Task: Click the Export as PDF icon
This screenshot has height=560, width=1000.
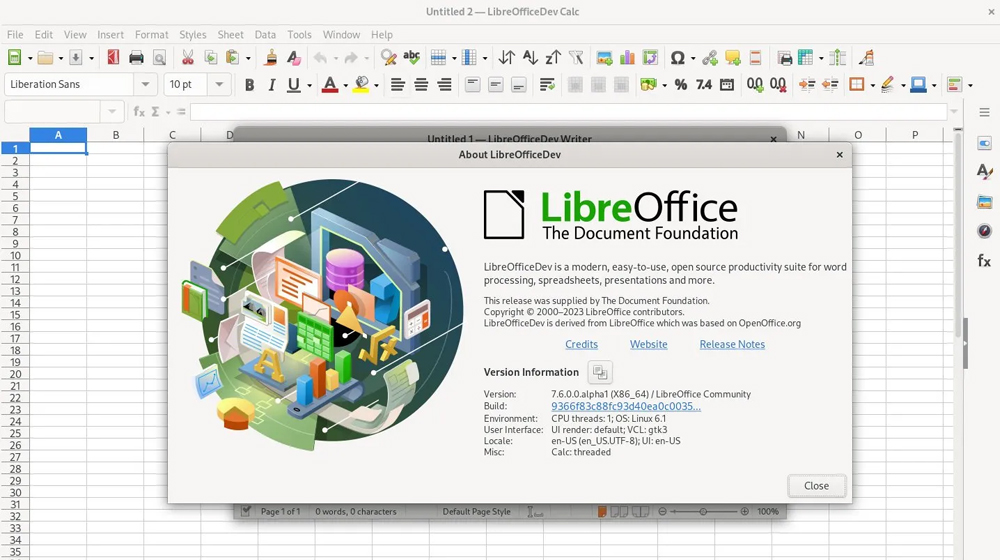Action: [113, 58]
